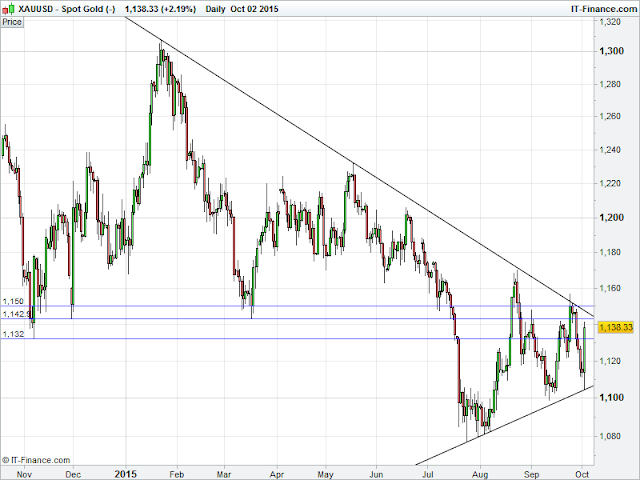Click the Price panel label
The width and height of the screenshot is (640, 480).
[12, 22]
